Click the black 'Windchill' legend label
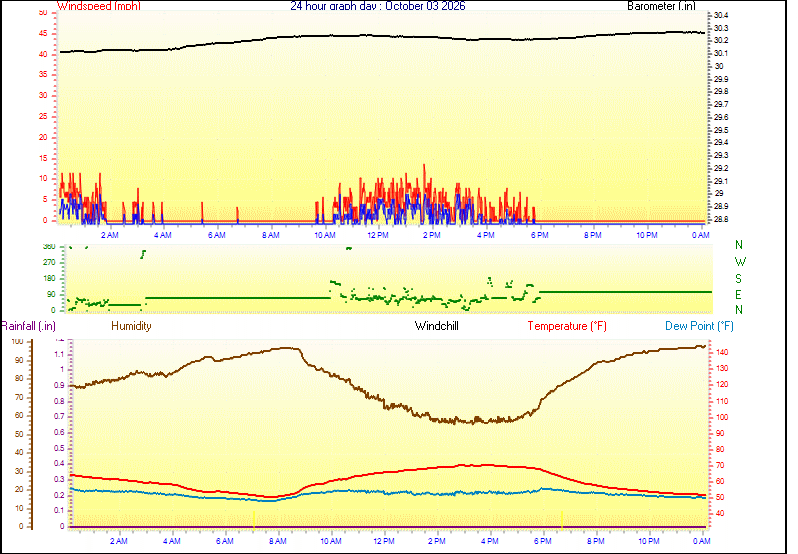This screenshot has width=798, height=554. [x=437, y=326]
